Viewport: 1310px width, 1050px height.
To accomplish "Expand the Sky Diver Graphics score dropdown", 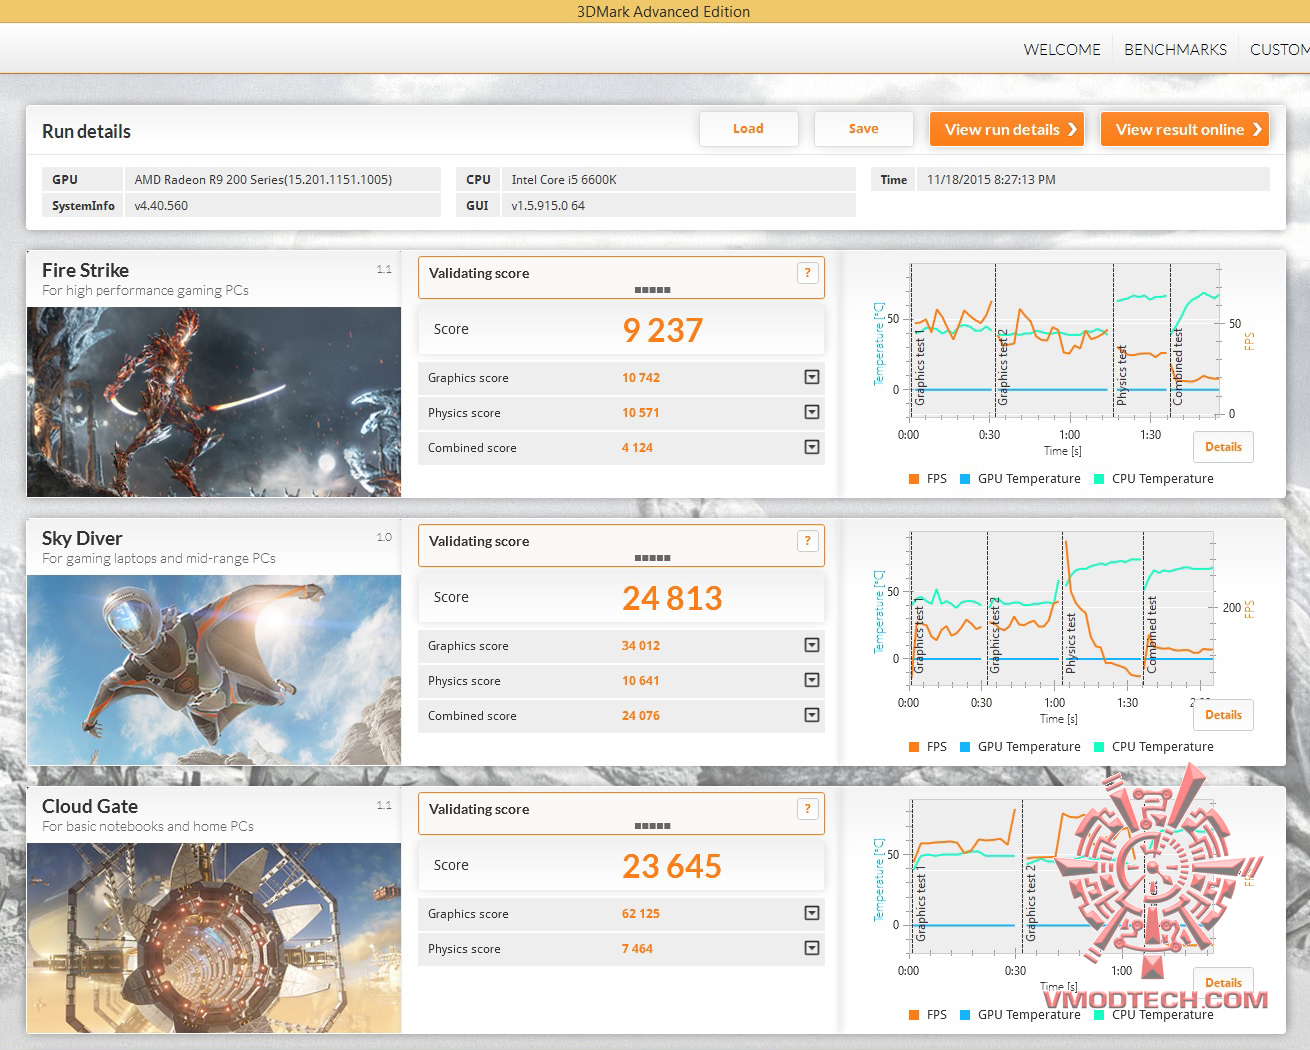I will pyautogui.click(x=812, y=645).
